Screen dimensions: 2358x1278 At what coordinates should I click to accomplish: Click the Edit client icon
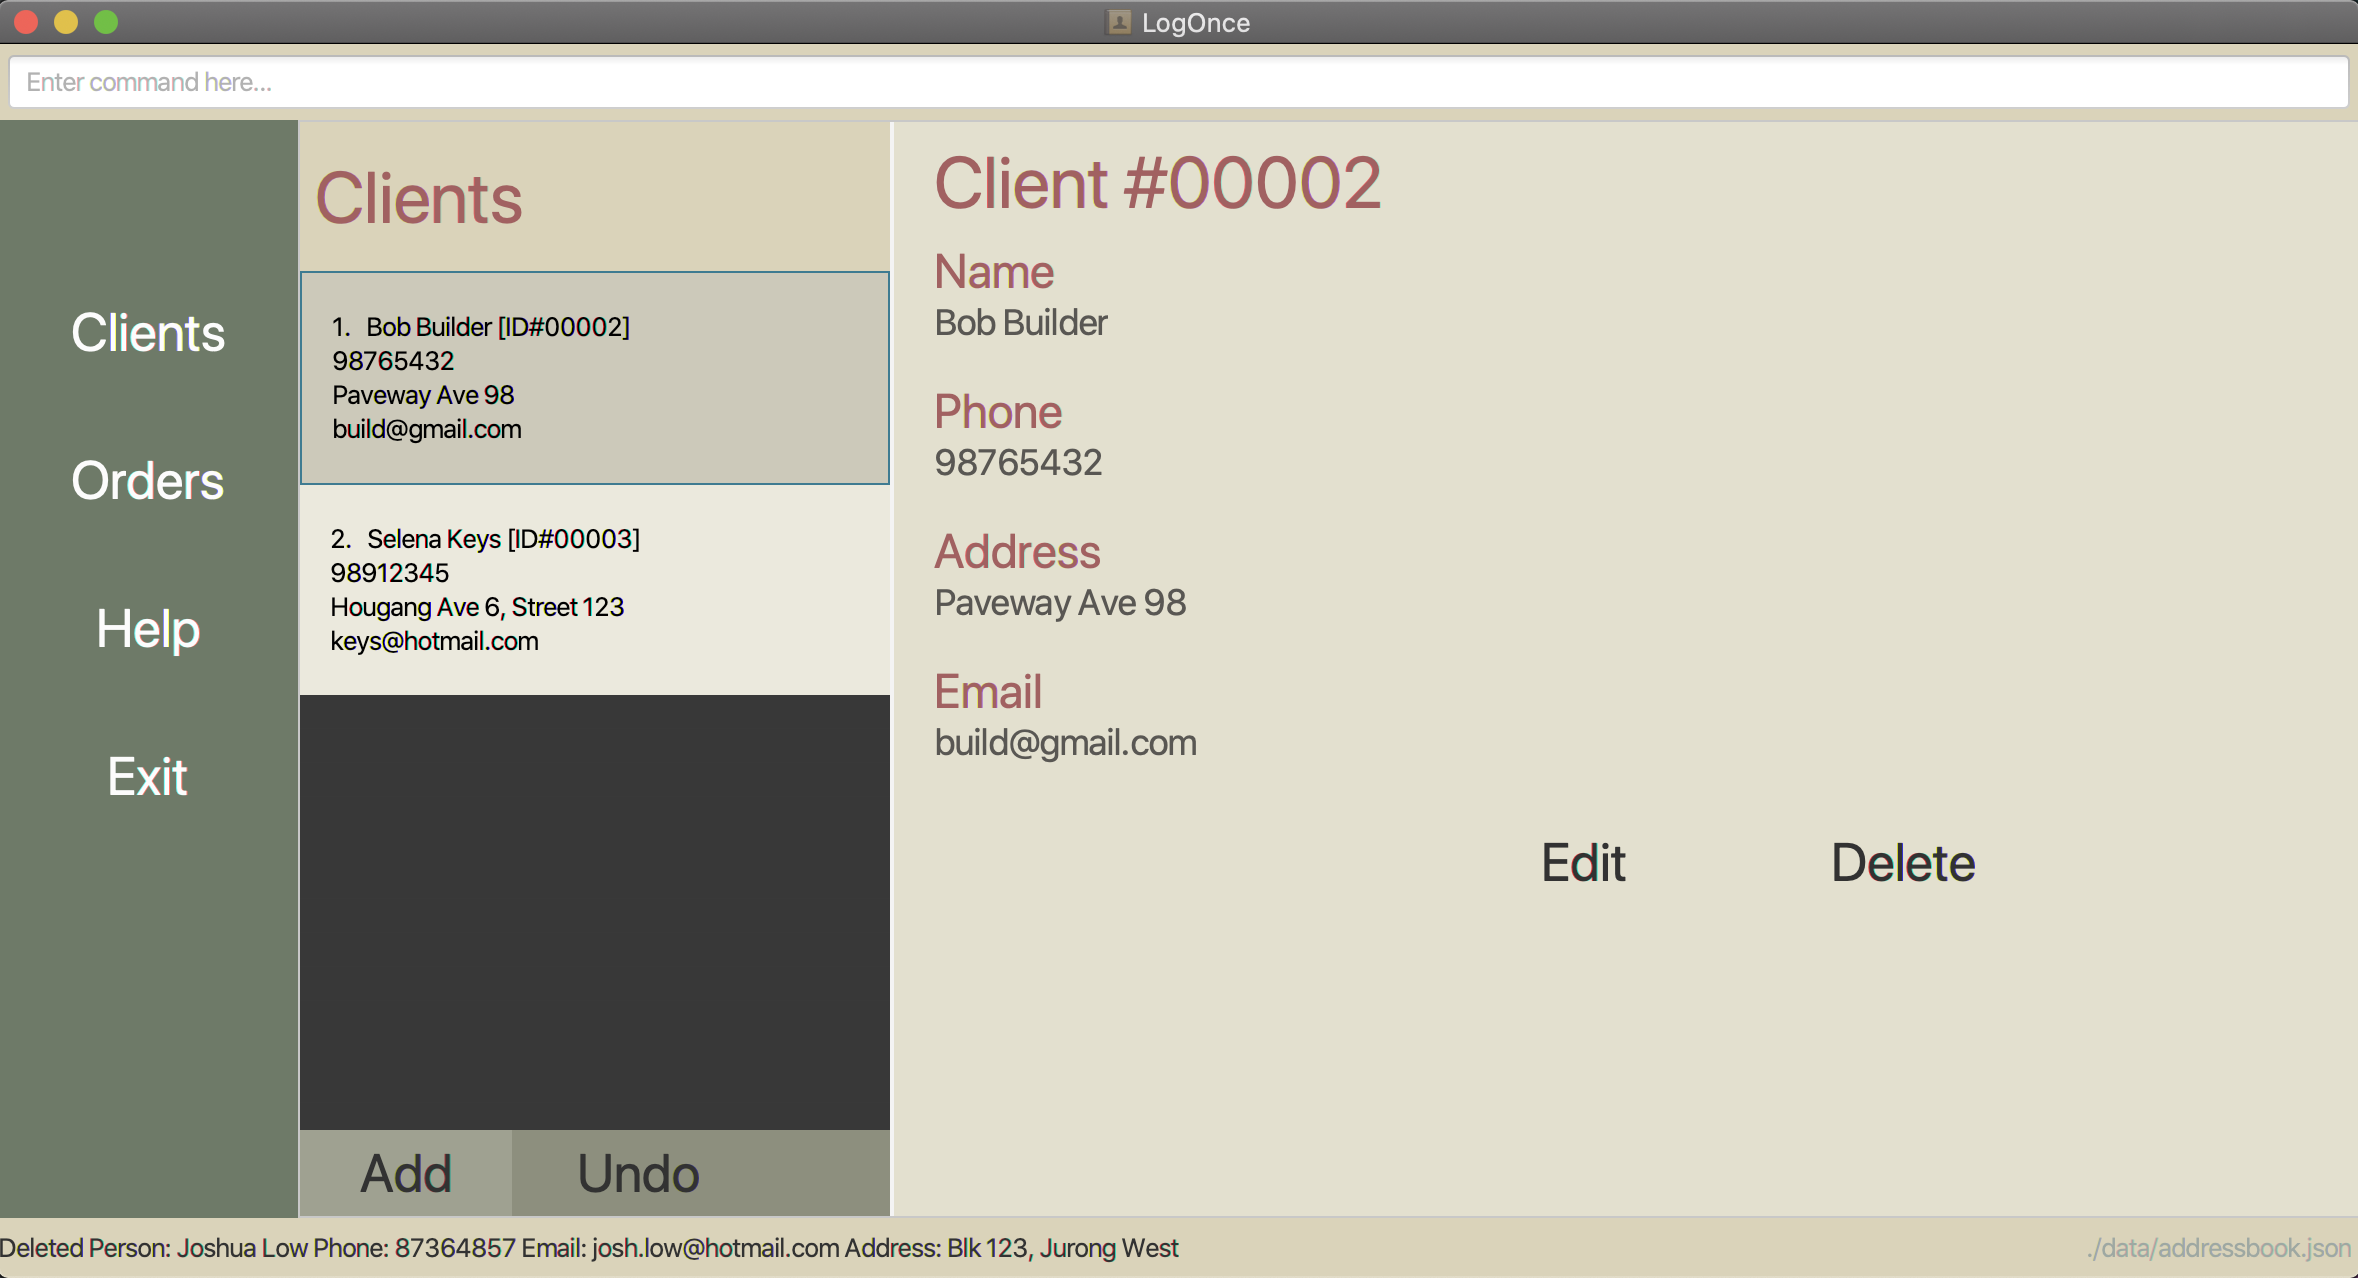click(1582, 861)
